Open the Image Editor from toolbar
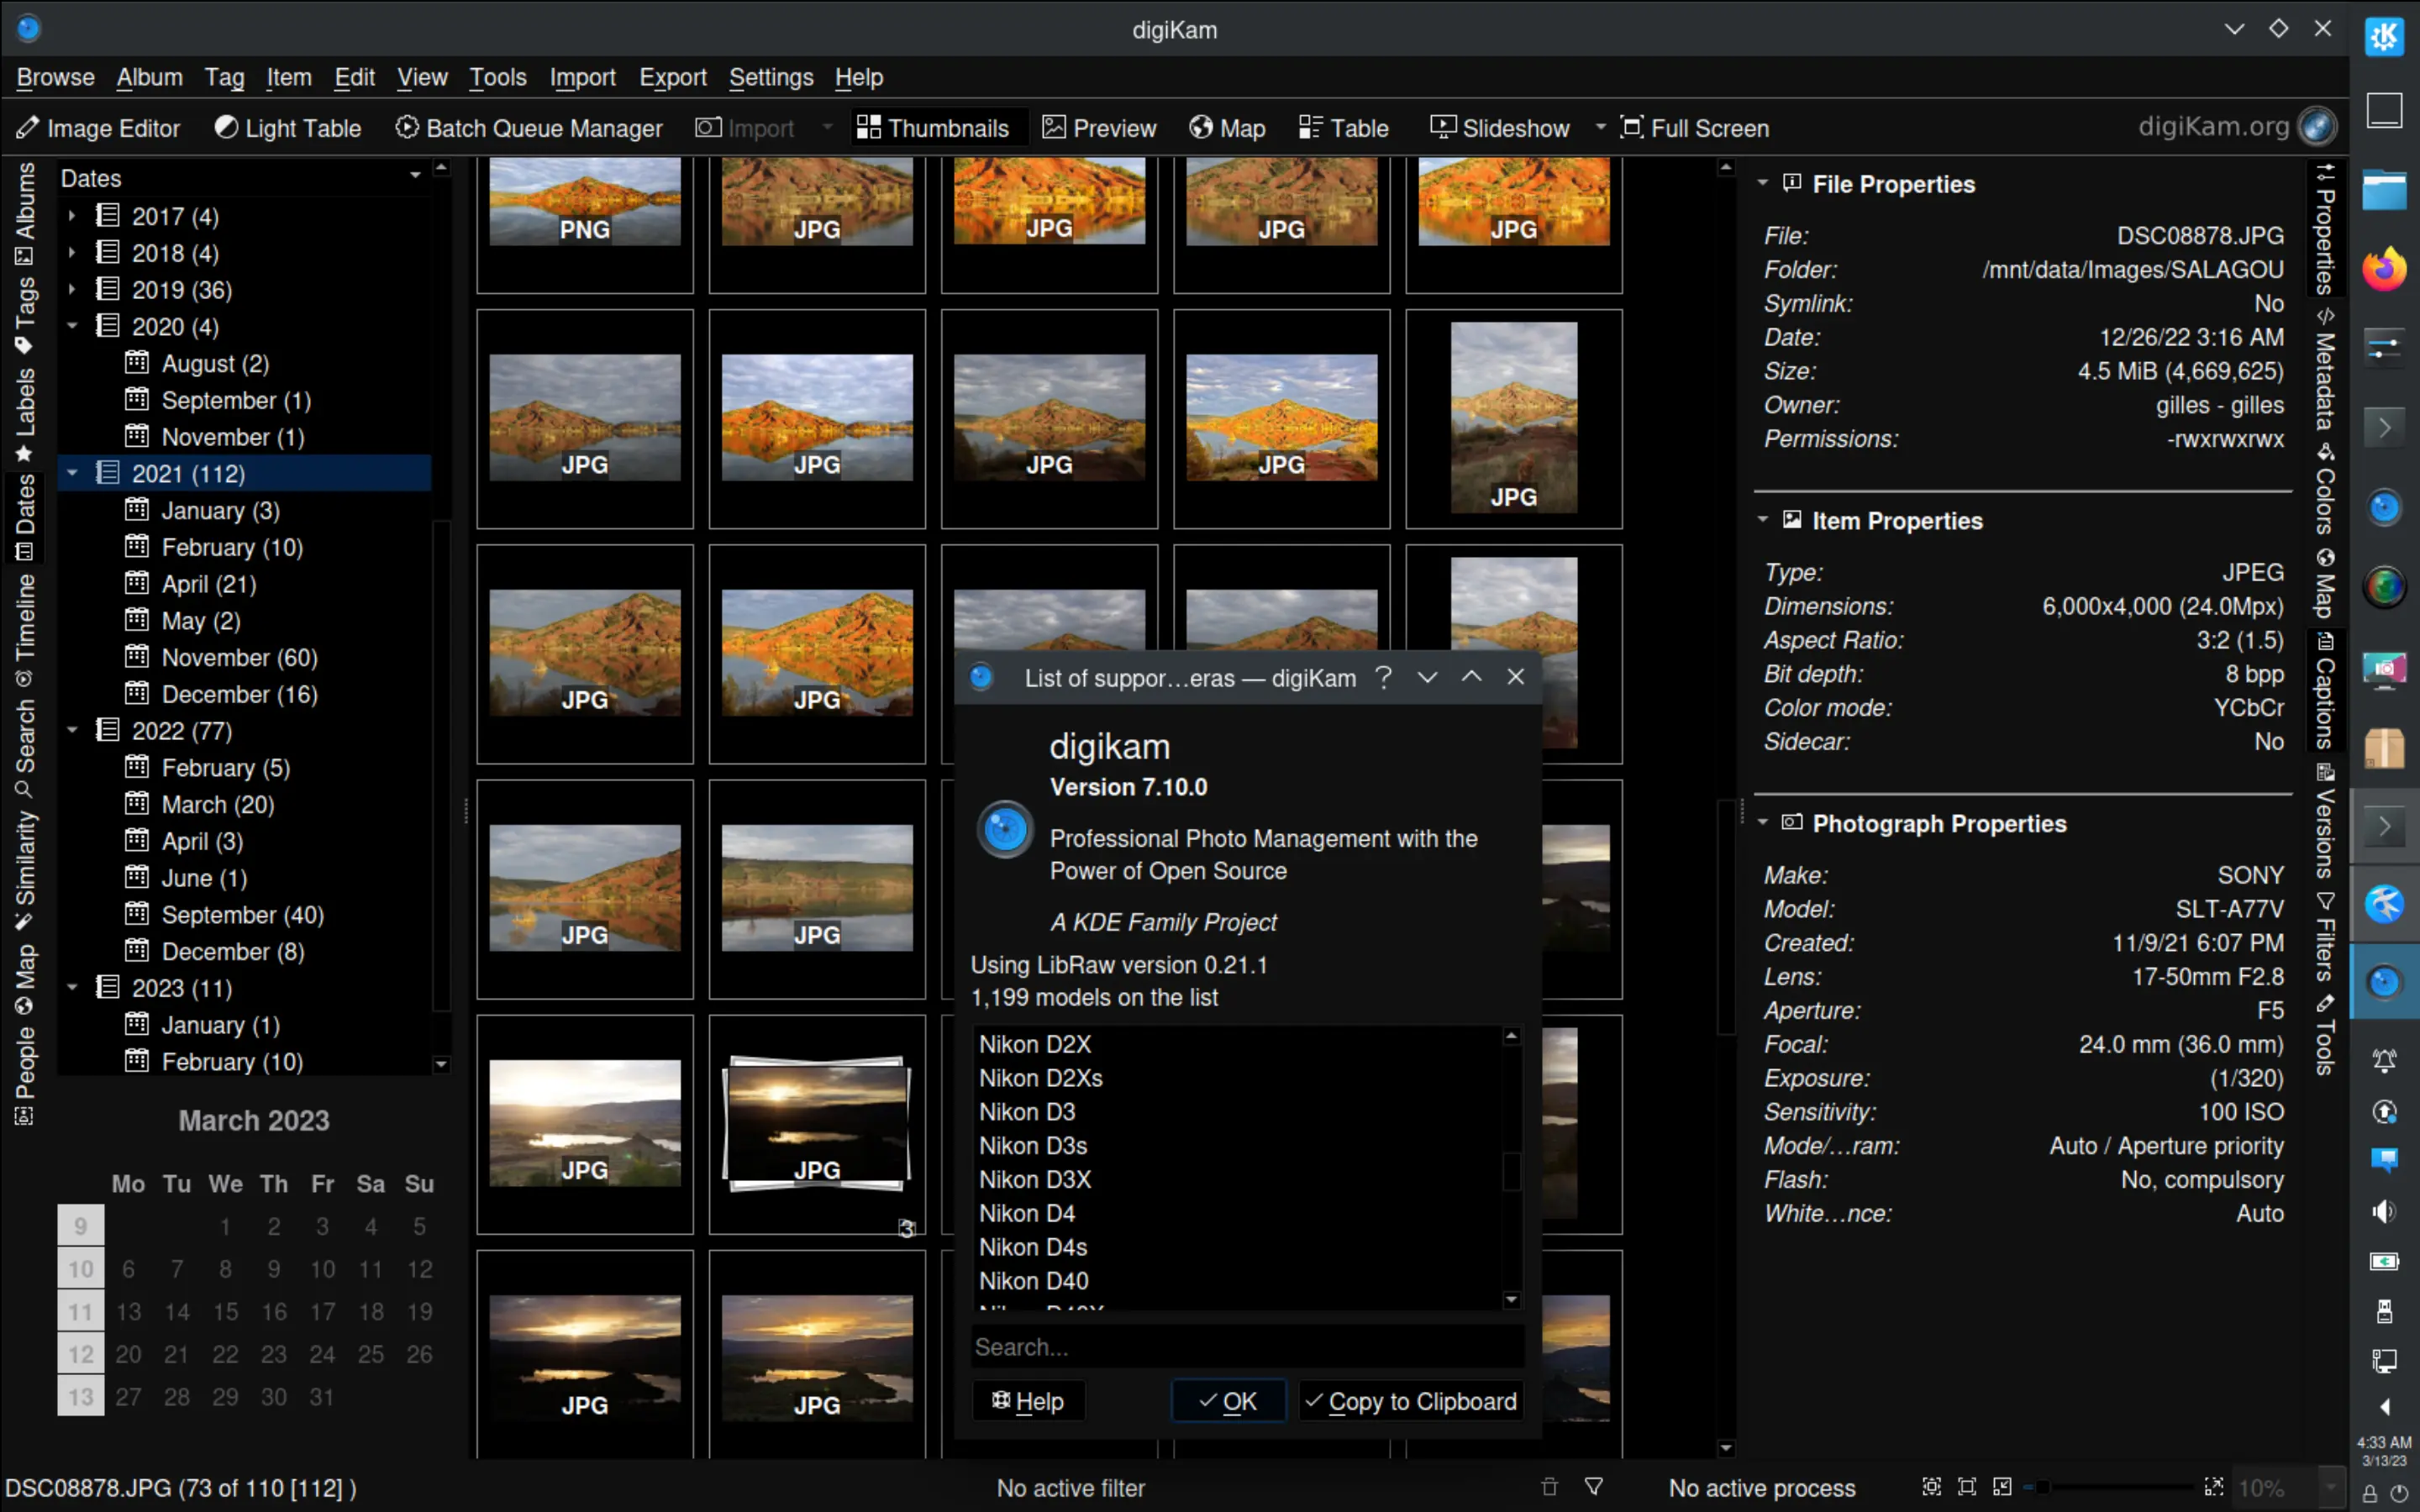This screenshot has height=1512, width=2420. (98, 128)
